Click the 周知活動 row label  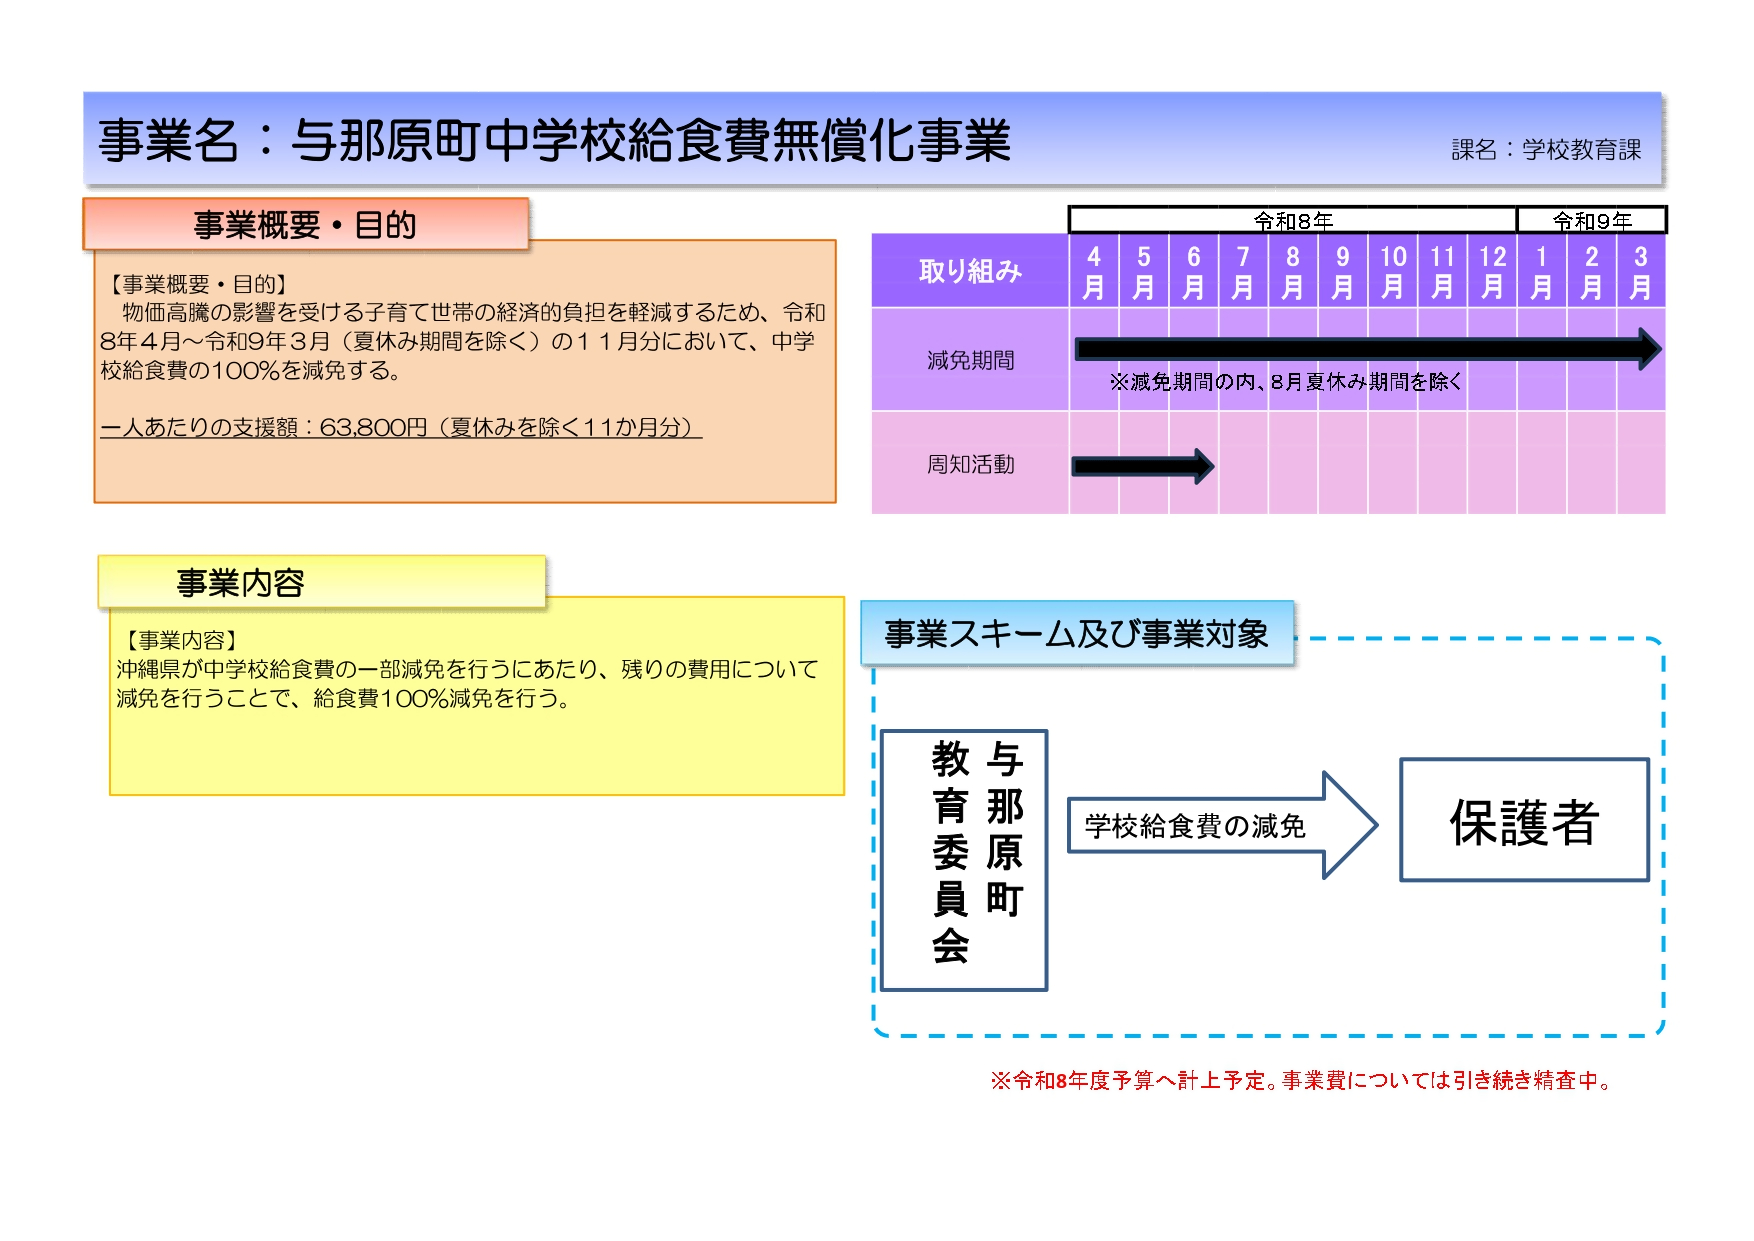[970, 464]
